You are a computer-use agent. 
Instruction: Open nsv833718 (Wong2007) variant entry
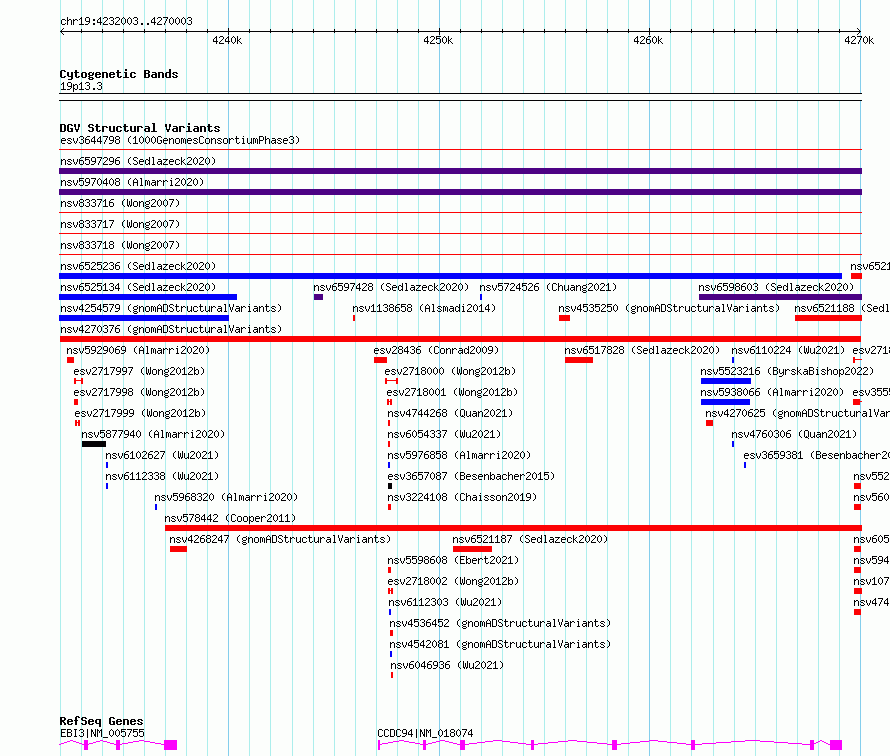[120, 245]
